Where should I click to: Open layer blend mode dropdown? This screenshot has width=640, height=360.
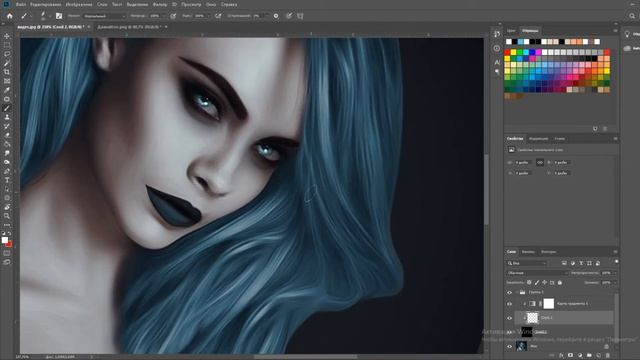click(x=537, y=273)
